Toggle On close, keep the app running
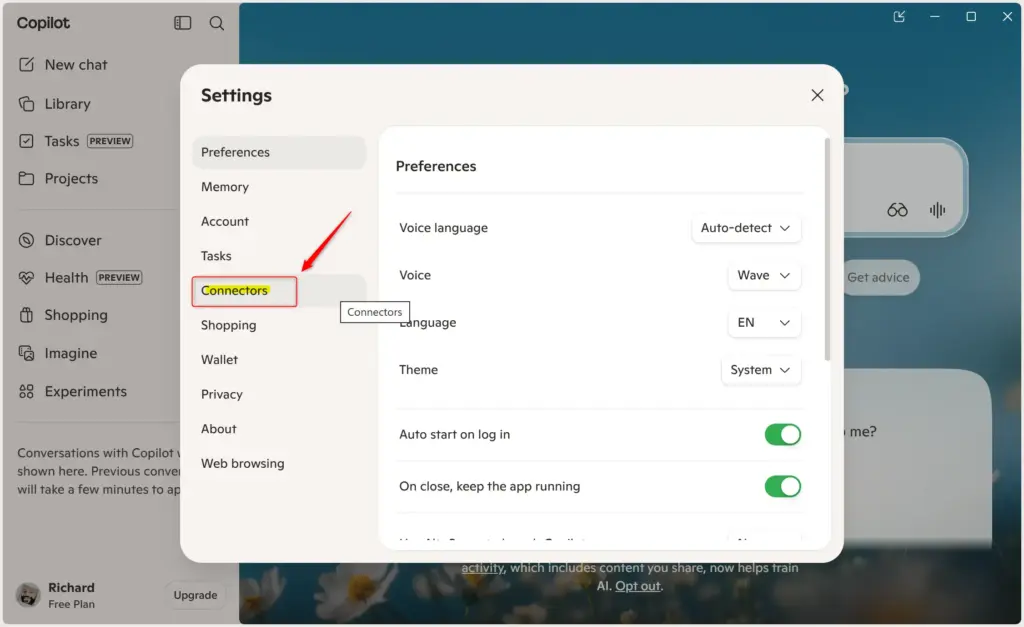 pos(782,487)
